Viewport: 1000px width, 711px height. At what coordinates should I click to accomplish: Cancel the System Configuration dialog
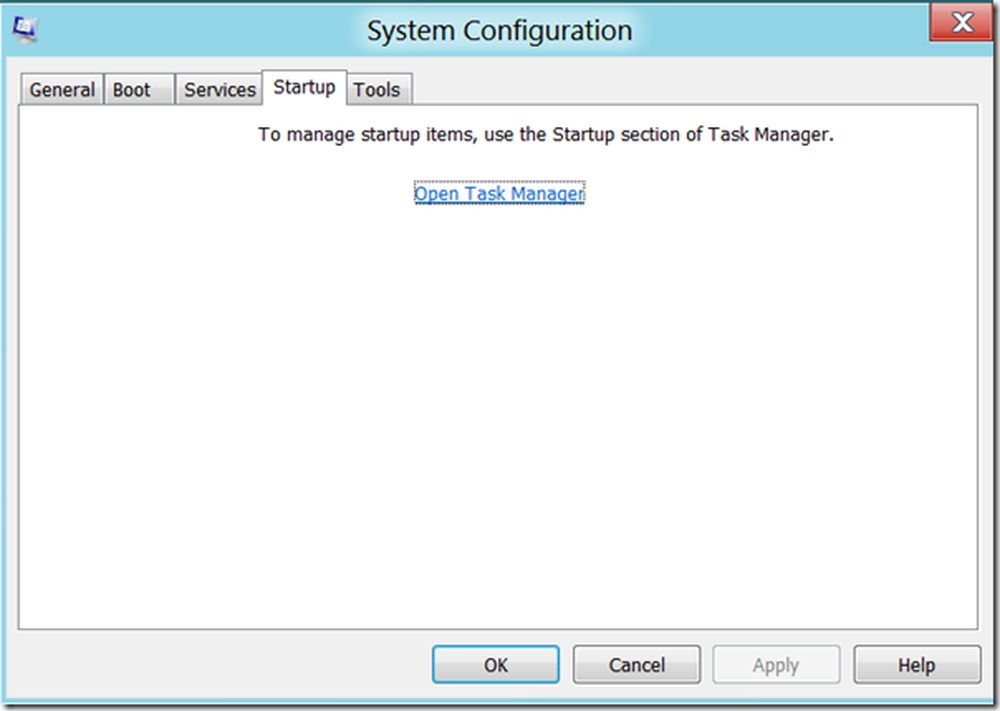(x=636, y=665)
